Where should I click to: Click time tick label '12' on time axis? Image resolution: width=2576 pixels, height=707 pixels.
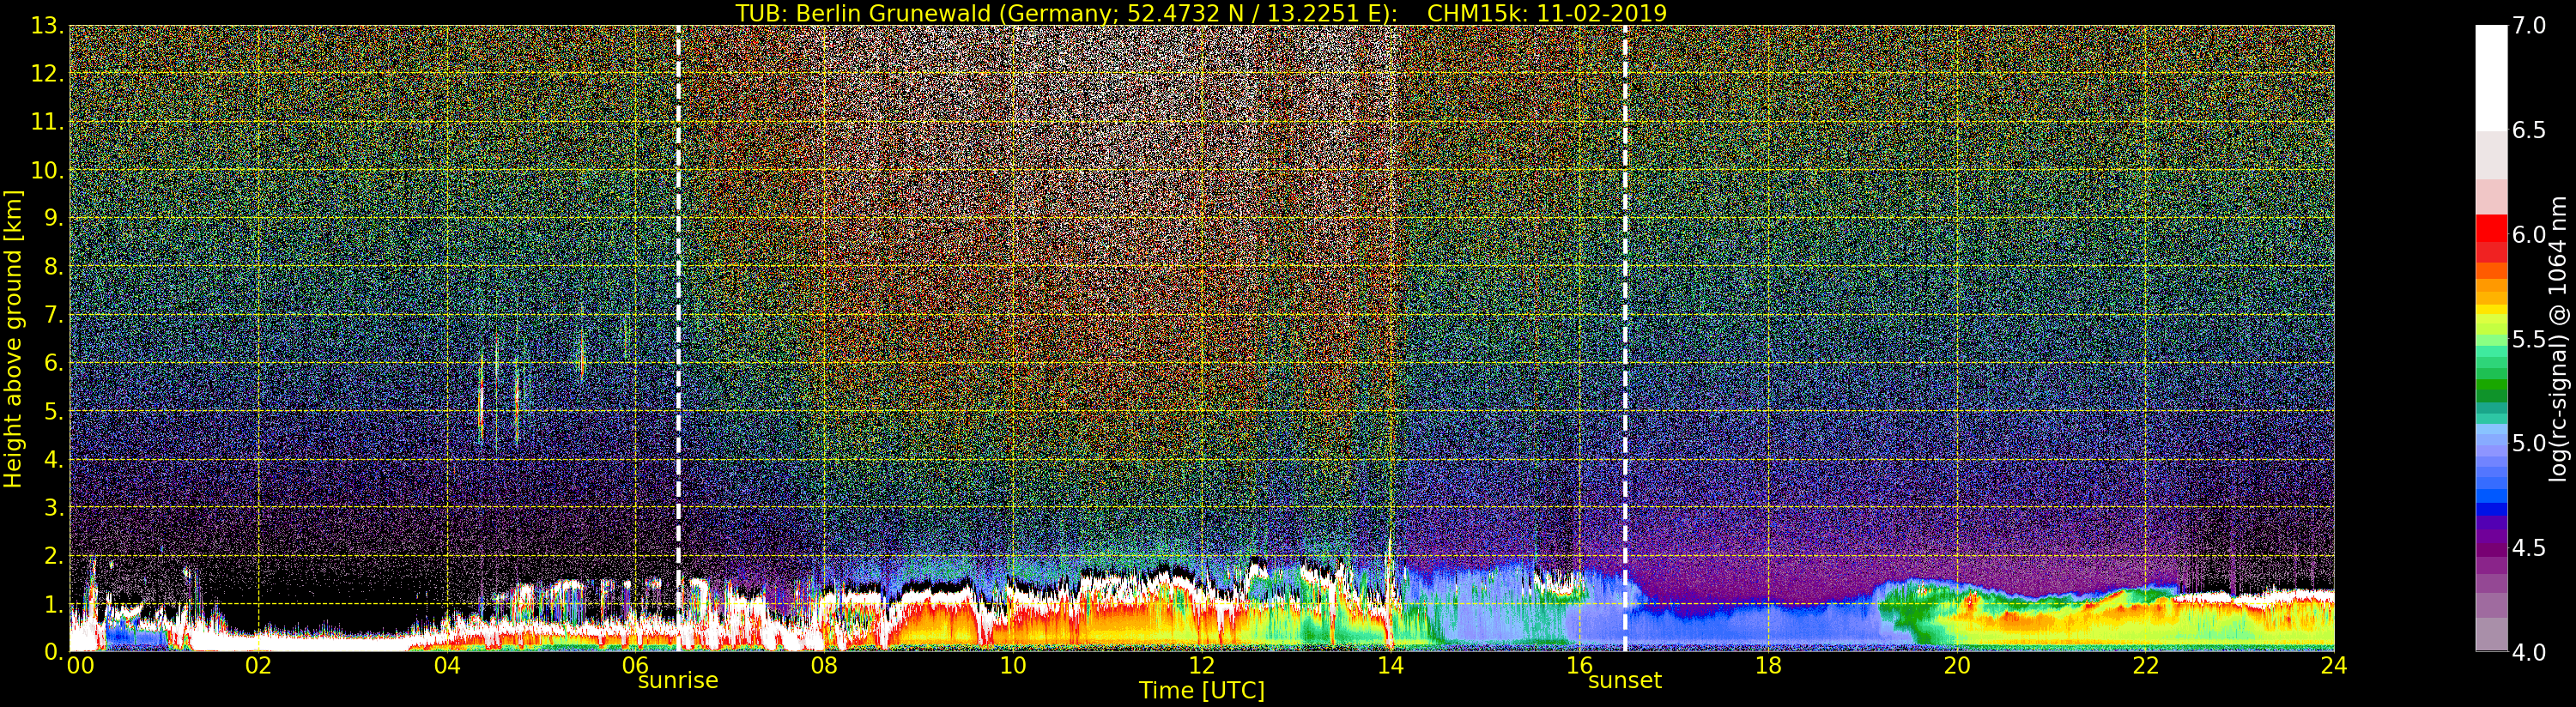tap(1202, 665)
